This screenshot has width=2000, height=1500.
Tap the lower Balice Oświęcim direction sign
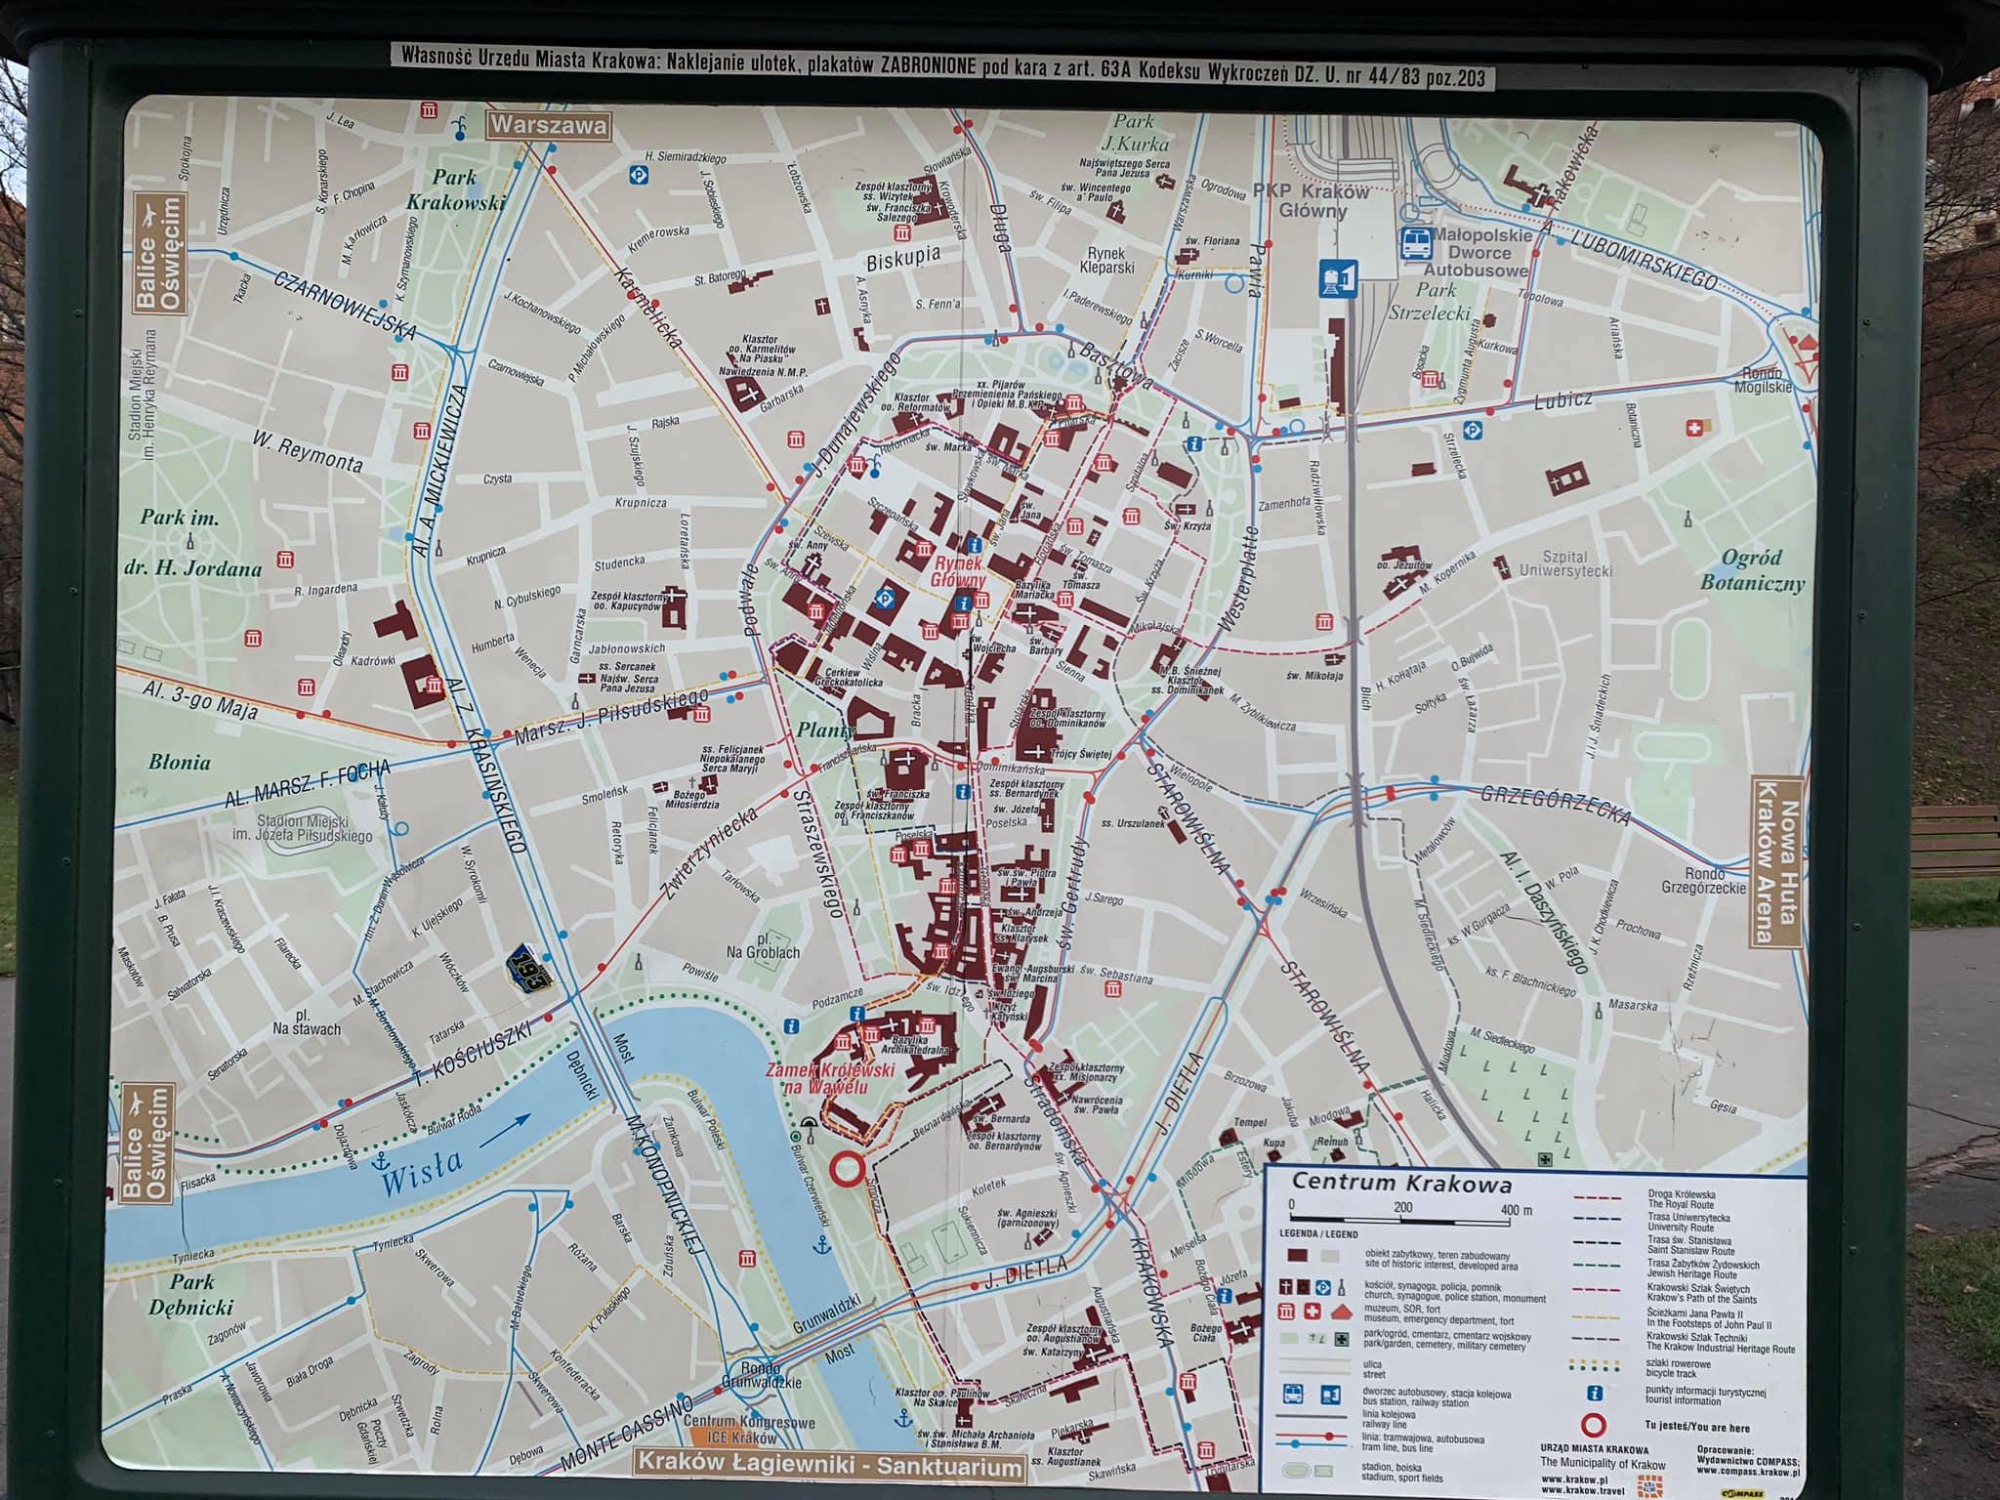pyautogui.click(x=146, y=1143)
